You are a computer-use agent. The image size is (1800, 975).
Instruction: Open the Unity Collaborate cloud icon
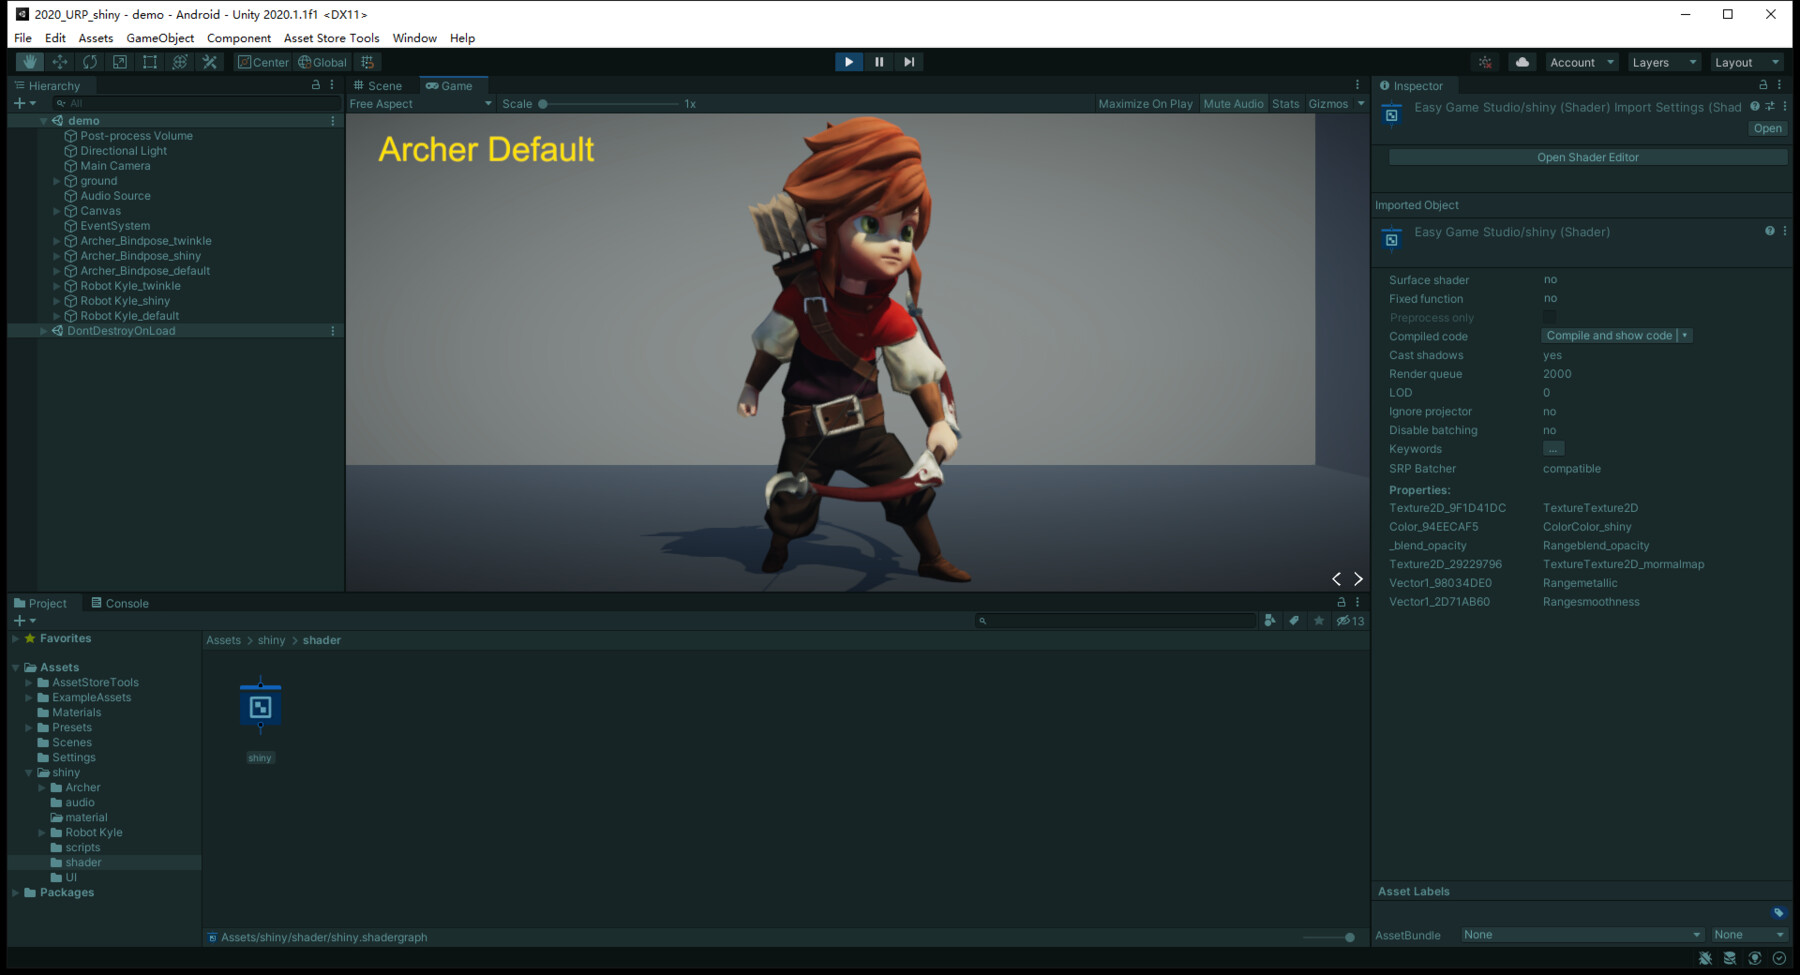click(x=1521, y=61)
